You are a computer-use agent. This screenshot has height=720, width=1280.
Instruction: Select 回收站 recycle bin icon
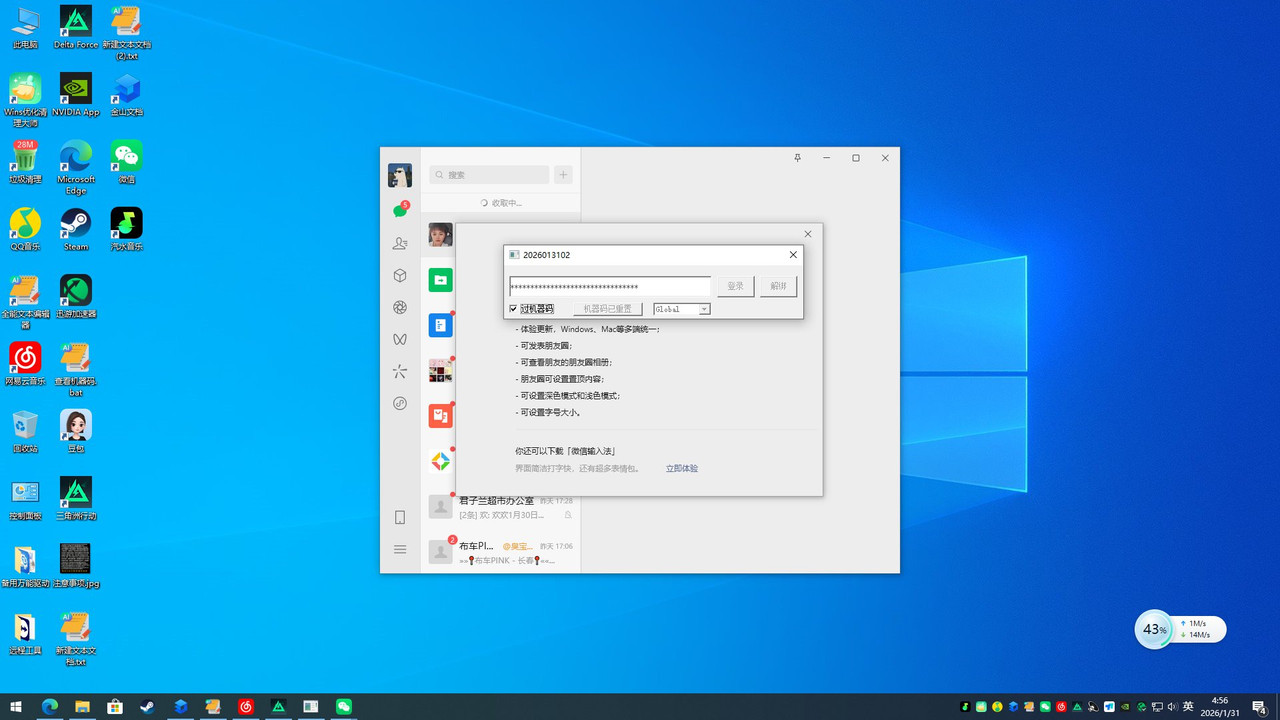25,431
